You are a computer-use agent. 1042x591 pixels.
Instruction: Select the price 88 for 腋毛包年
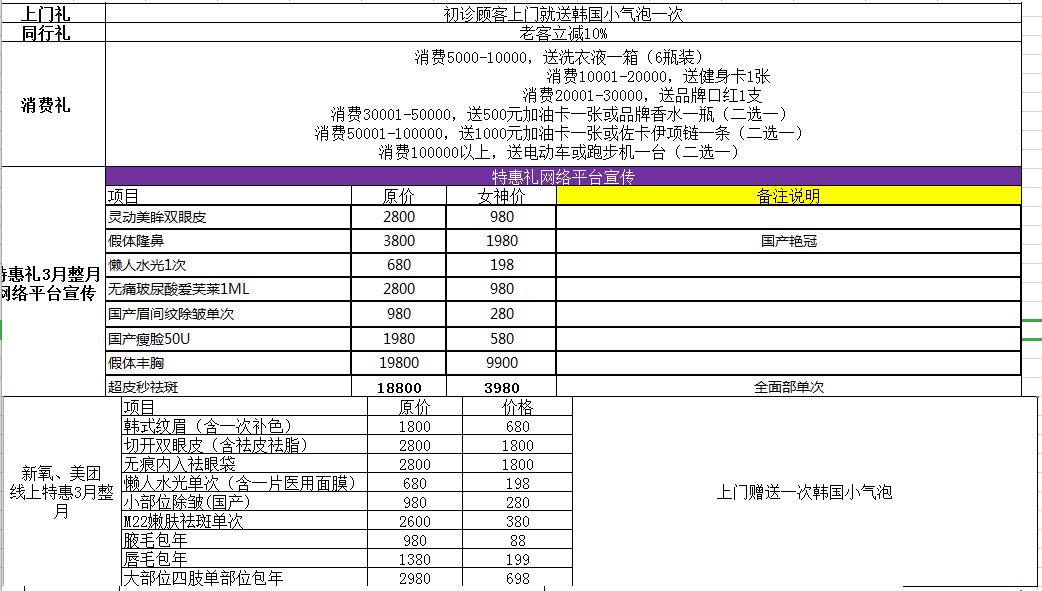517,540
